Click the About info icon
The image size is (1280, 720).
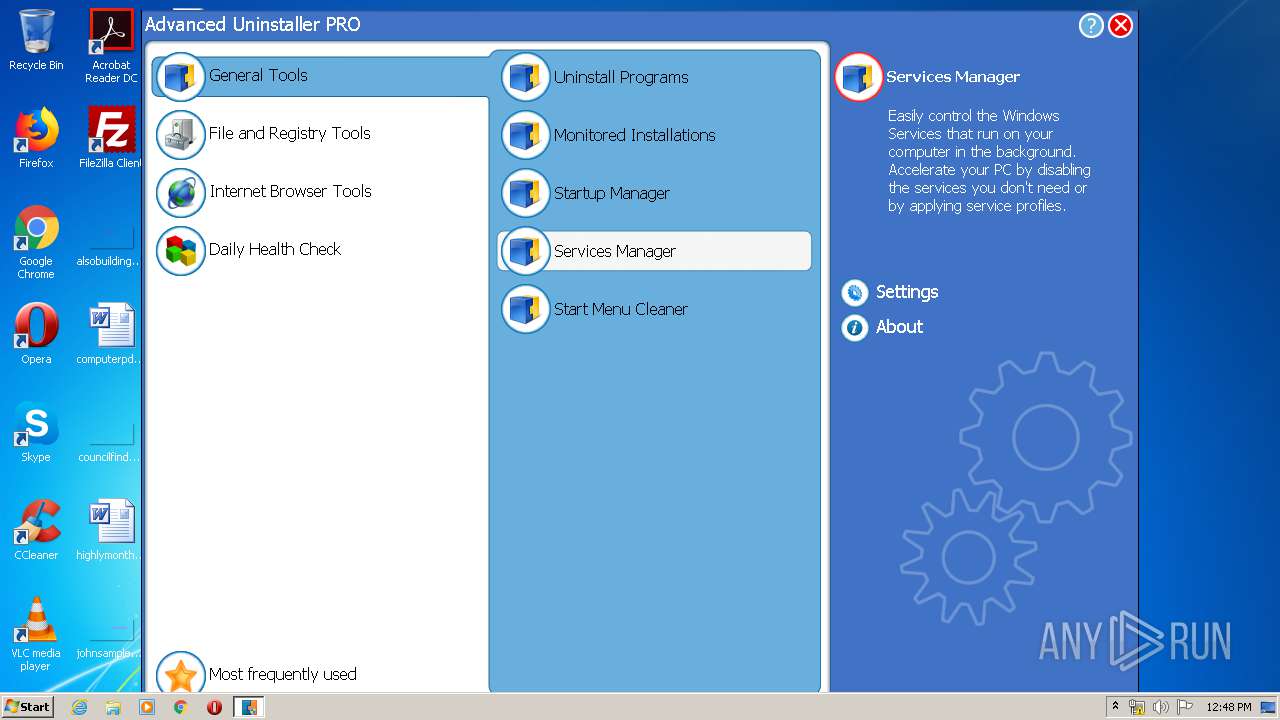[854, 327]
